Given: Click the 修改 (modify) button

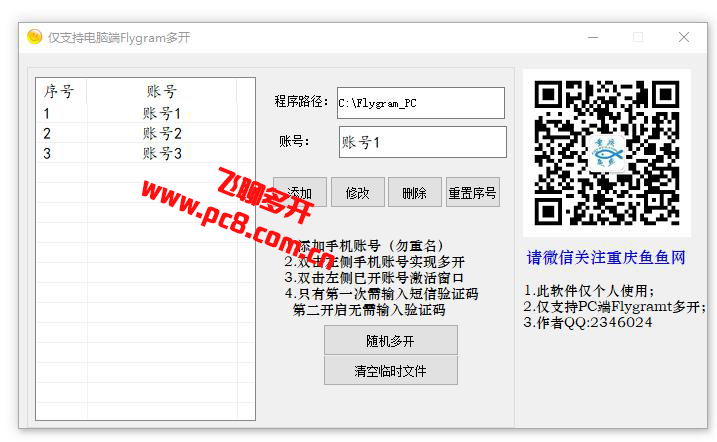Looking at the screenshot, I should click(358, 192).
